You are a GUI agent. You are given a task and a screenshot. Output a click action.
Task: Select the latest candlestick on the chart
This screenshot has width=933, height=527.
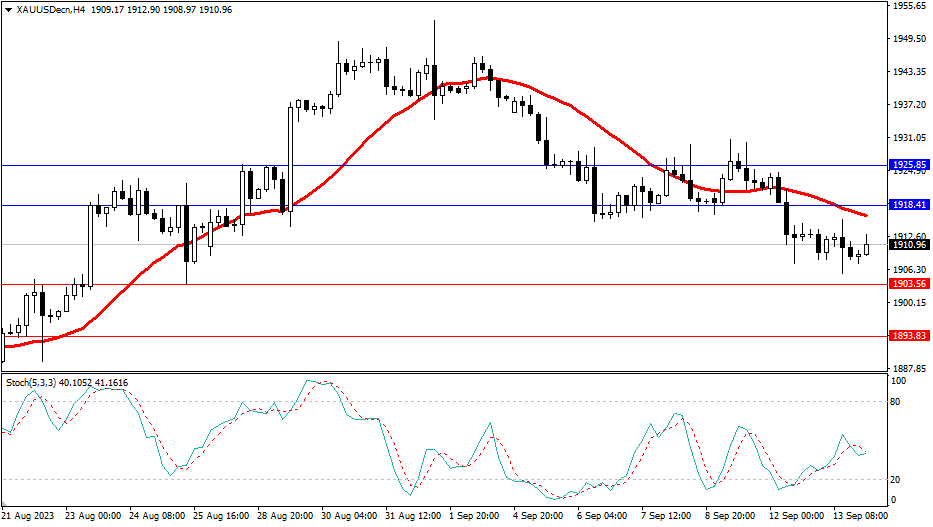click(x=866, y=247)
